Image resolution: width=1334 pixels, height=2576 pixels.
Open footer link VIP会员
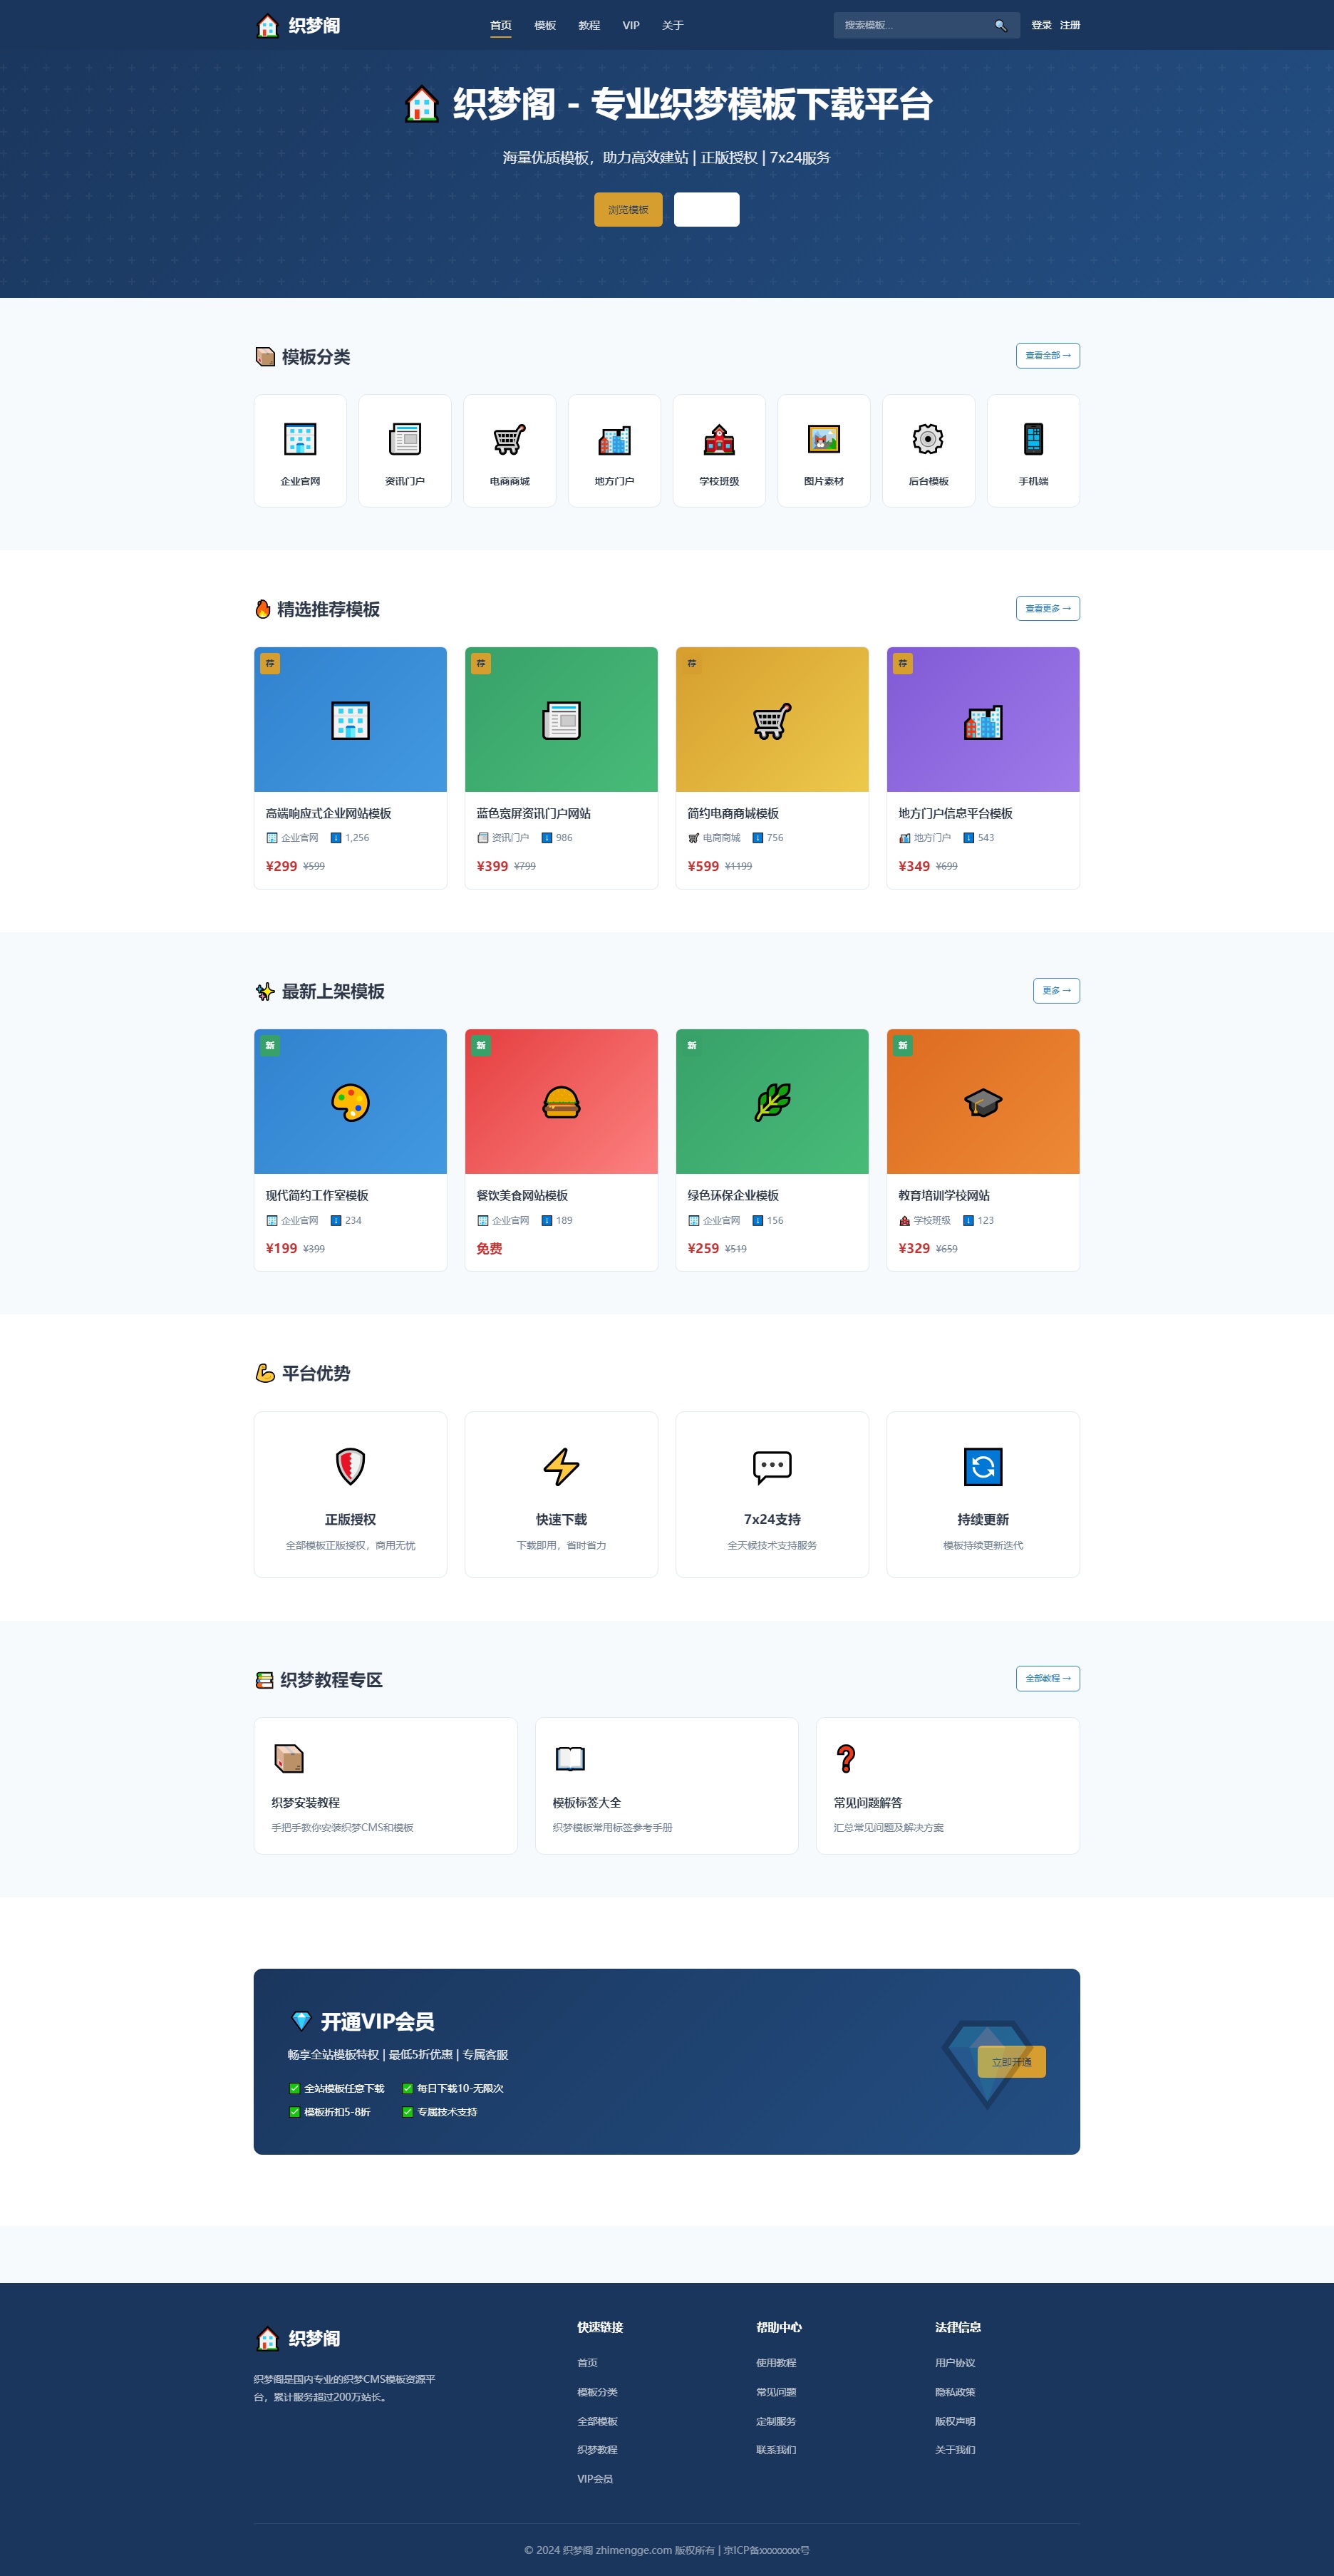pos(595,2479)
